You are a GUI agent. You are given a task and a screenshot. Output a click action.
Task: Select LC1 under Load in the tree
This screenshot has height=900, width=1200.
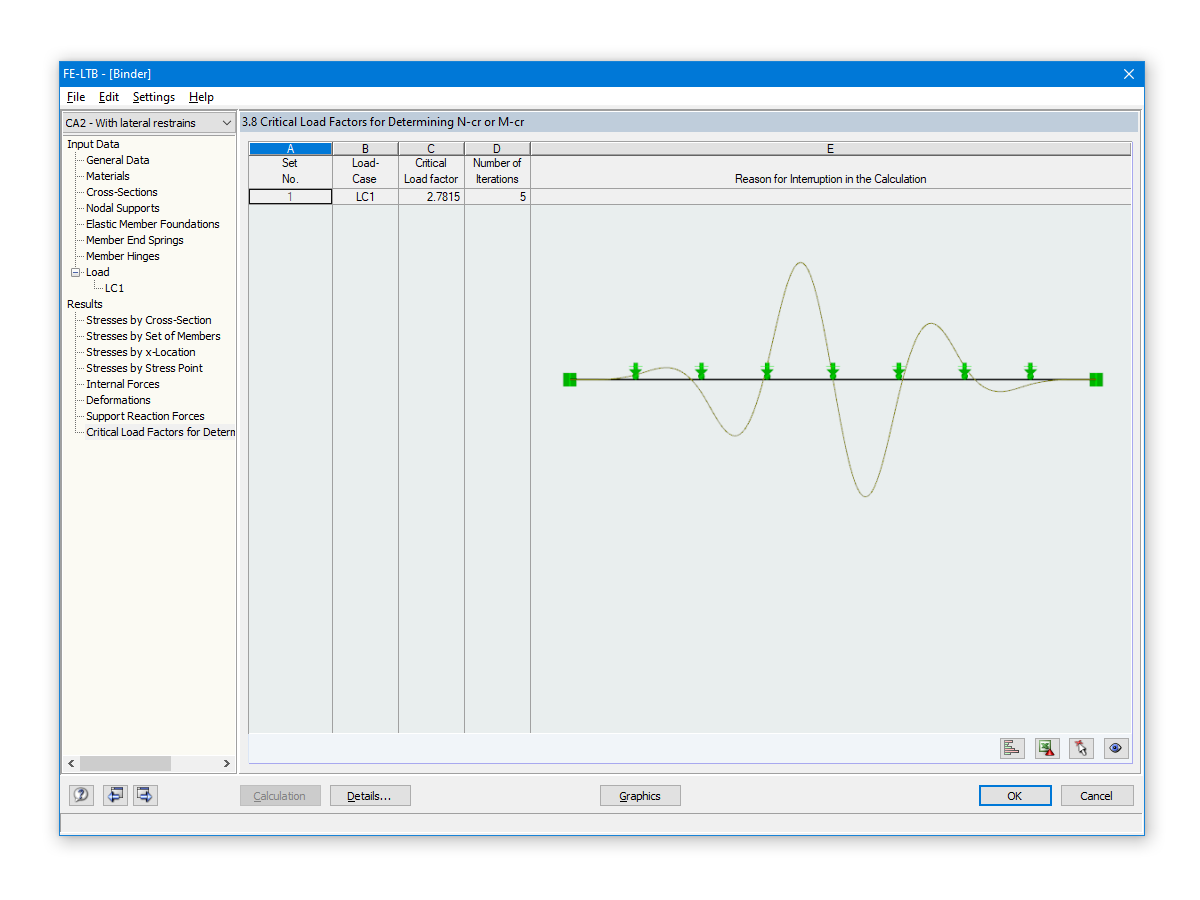(114, 288)
